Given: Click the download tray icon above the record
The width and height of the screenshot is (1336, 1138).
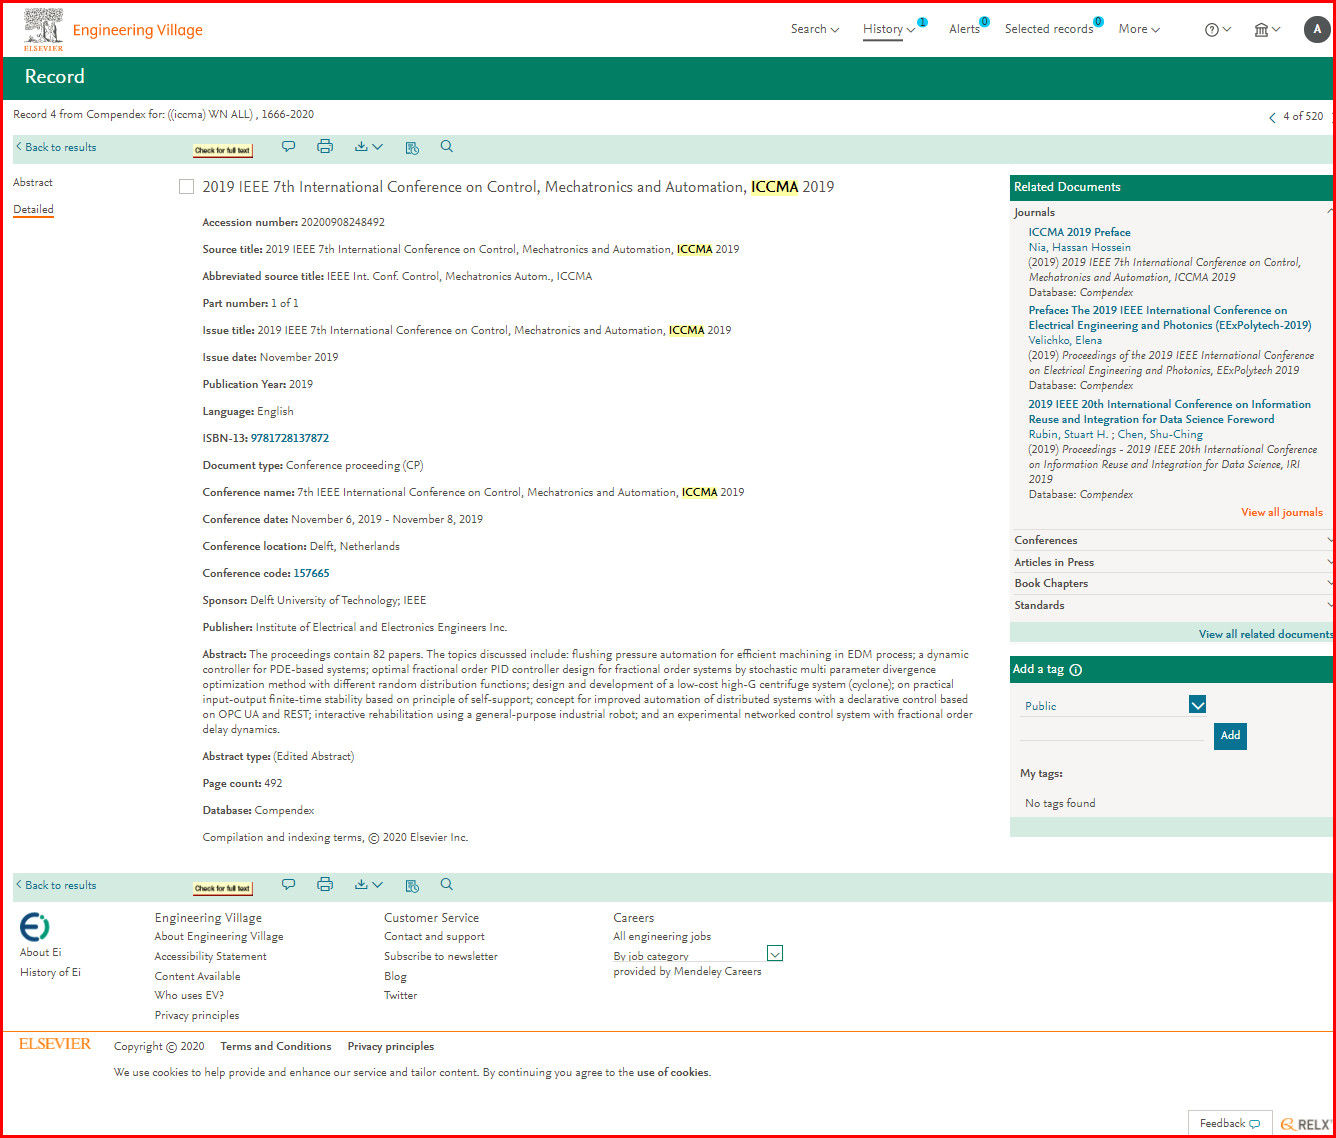Looking at the screenshot, I should click(x=361, y=147).
